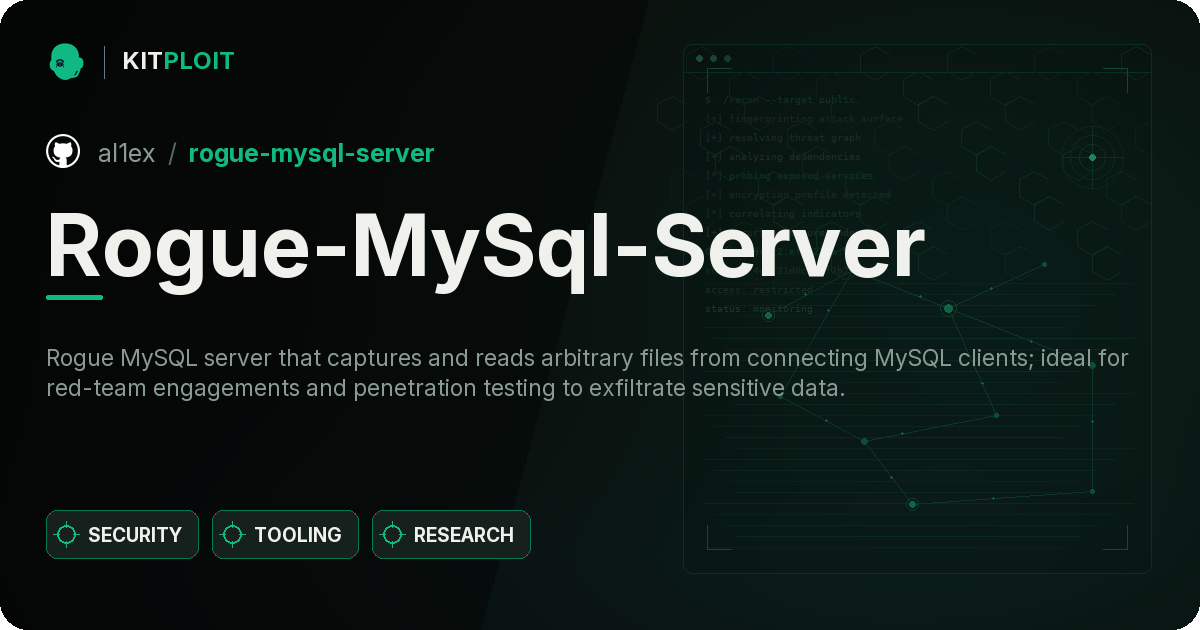Click the GitHub octocat icon

point(63,152)
